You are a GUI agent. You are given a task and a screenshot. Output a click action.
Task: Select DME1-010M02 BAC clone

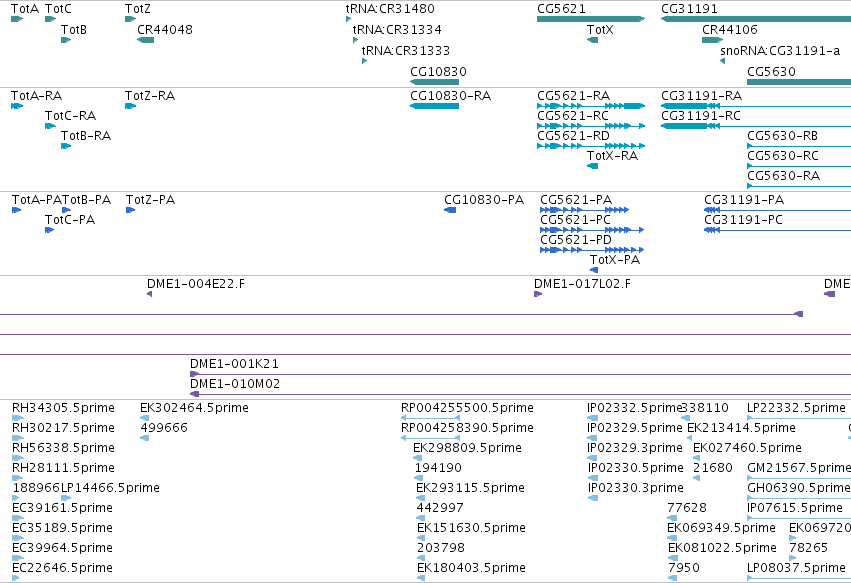(x=520, y=394)
